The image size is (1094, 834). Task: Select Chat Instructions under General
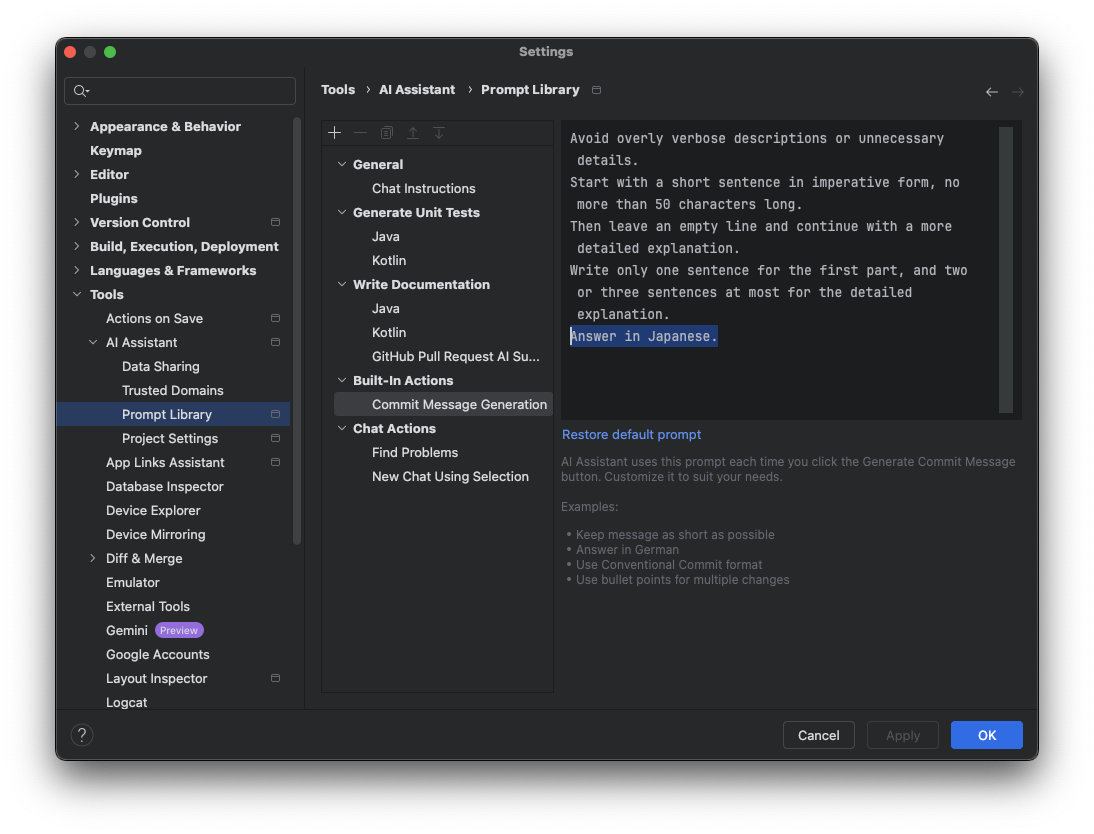(x=423, y=188)
